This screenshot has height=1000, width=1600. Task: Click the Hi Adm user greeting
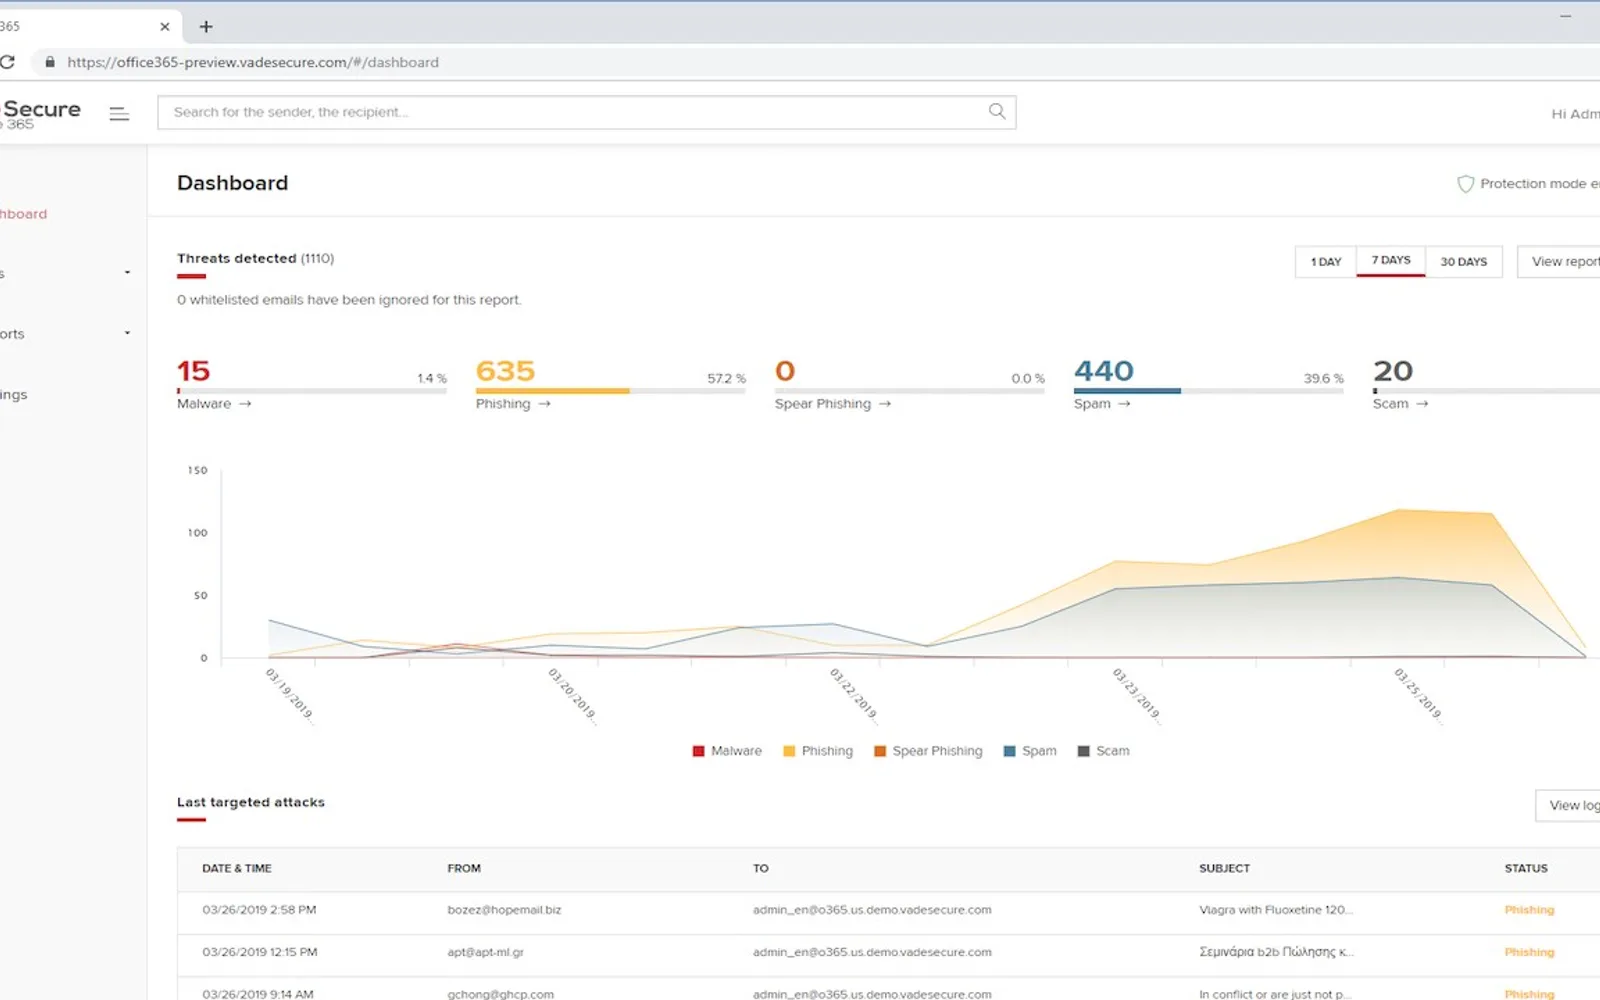click(x=1575, y=114)
